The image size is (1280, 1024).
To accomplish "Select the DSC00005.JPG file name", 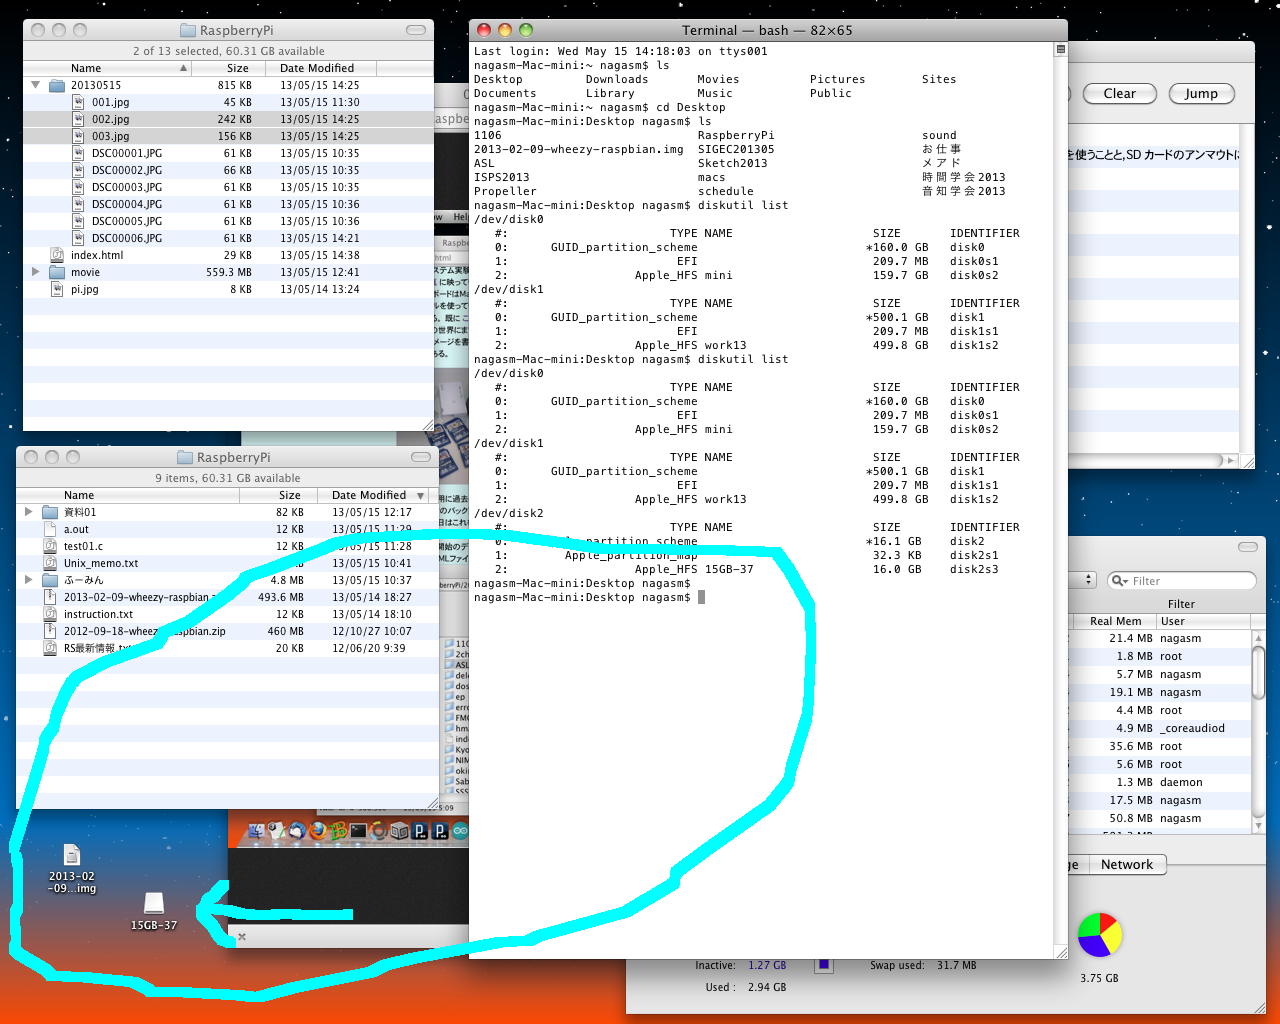I will pos(127,221).
